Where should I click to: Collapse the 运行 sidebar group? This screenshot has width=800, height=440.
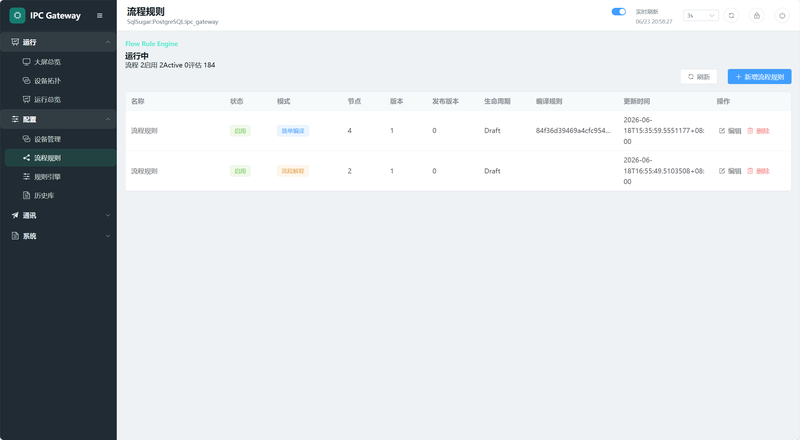(x=58, y=42)
